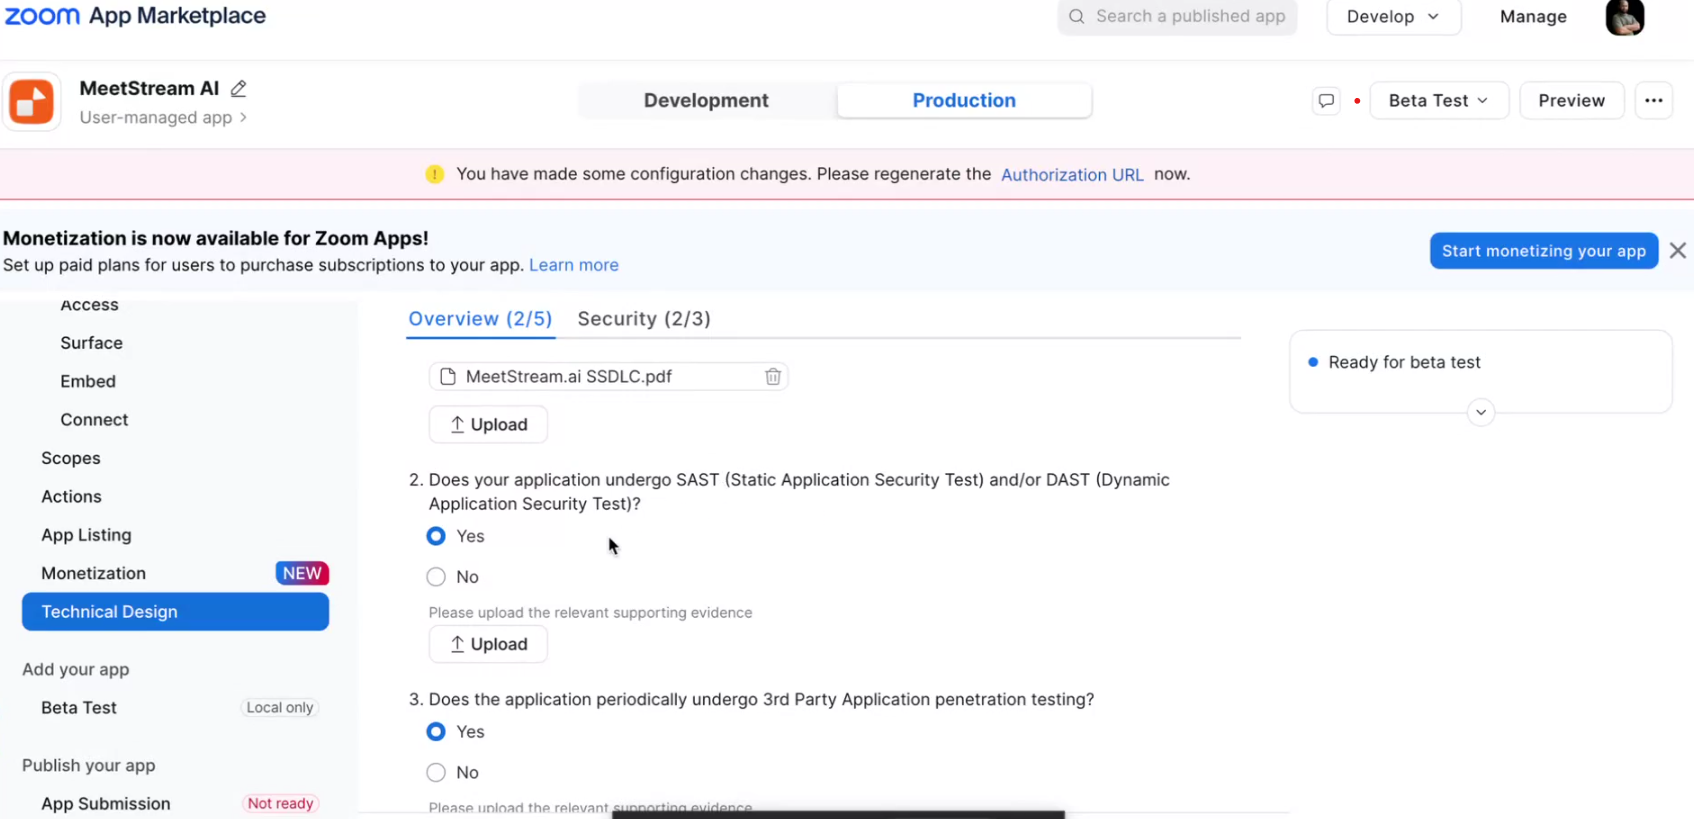Click the Search a published app field
This screenshot has width=1694, height=819.
point(1177,16)
